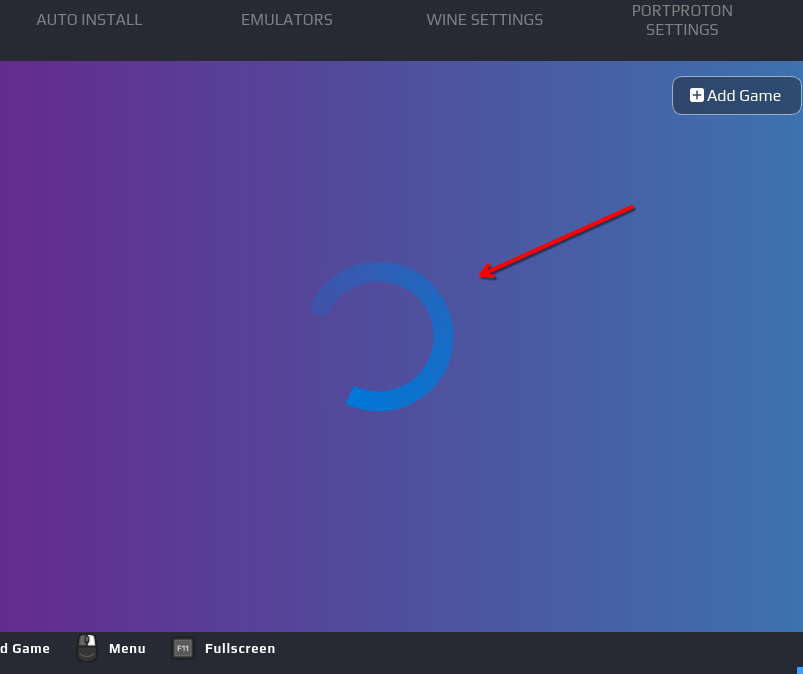Click the F11 key icon
Viewport: 803px width, 674px height.
click(183, 648)
